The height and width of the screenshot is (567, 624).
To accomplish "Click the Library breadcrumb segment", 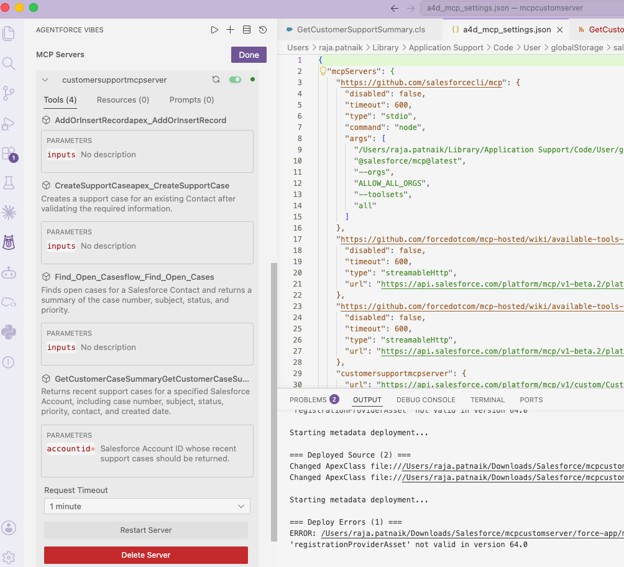I will [385, 48].
